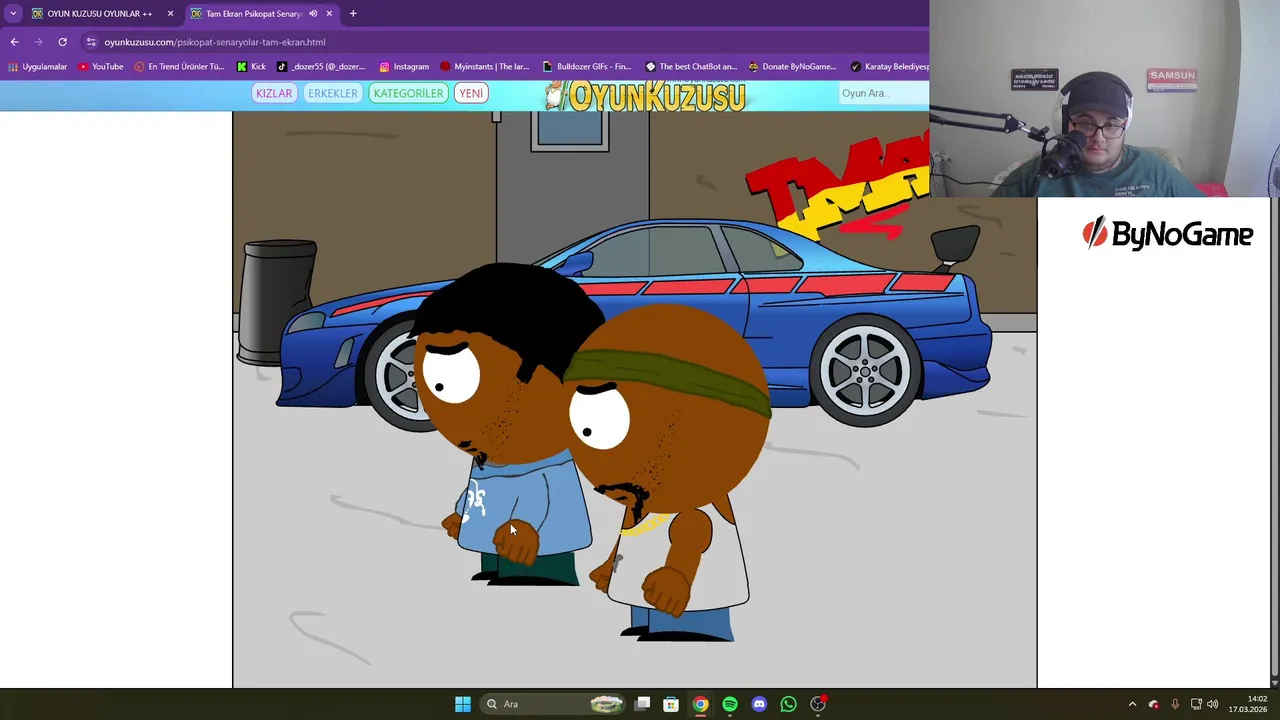Screen dimensions: 1280x720
Task: Open Spotify from the taskbar
Action: tap(730, 704)
